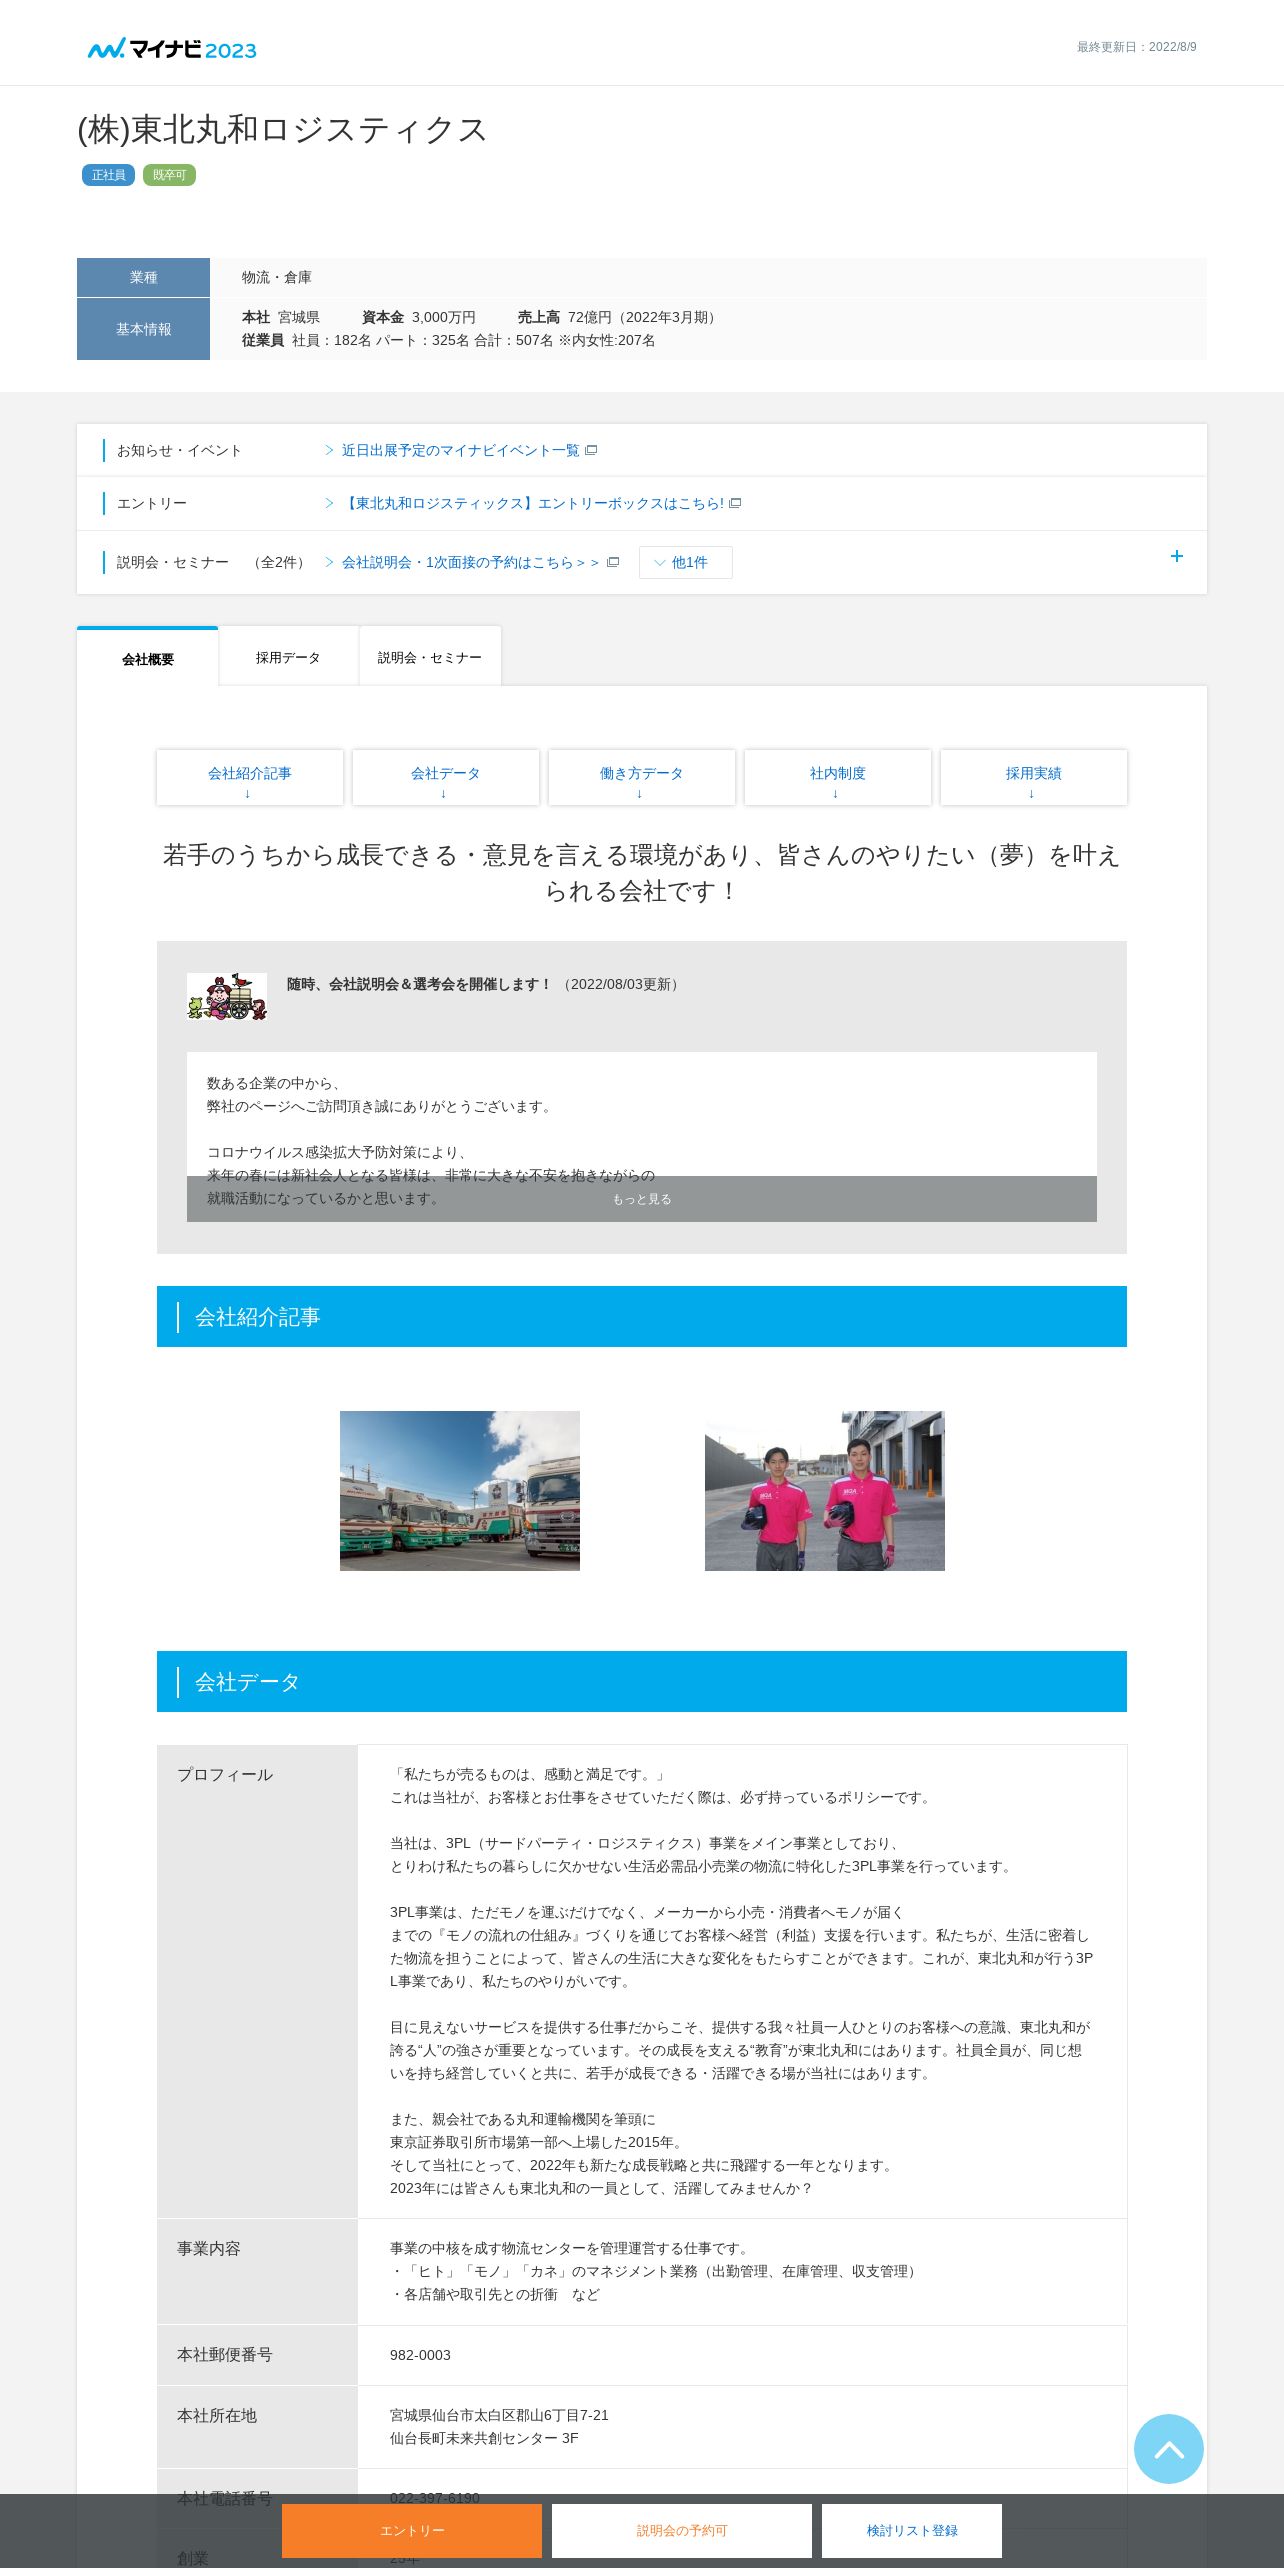The height and width of the screenshot is (2568, 1284).
Task: Click the 本社所在地 row label
Action: click(217, 2415)
